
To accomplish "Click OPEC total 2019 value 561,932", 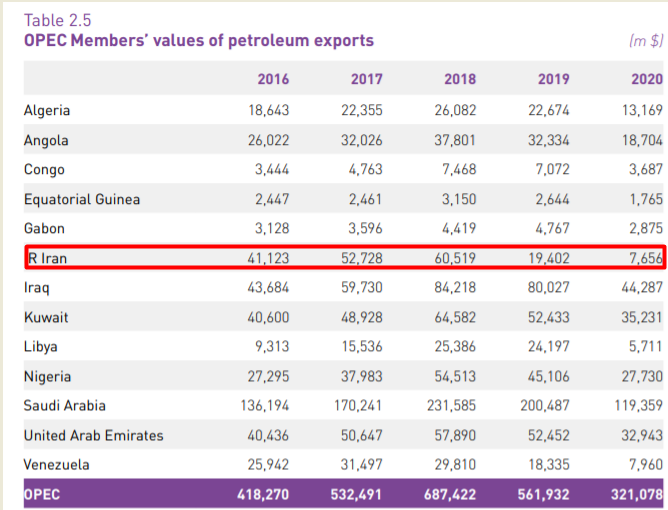I will pyautogui.click(x=544, y=494).
